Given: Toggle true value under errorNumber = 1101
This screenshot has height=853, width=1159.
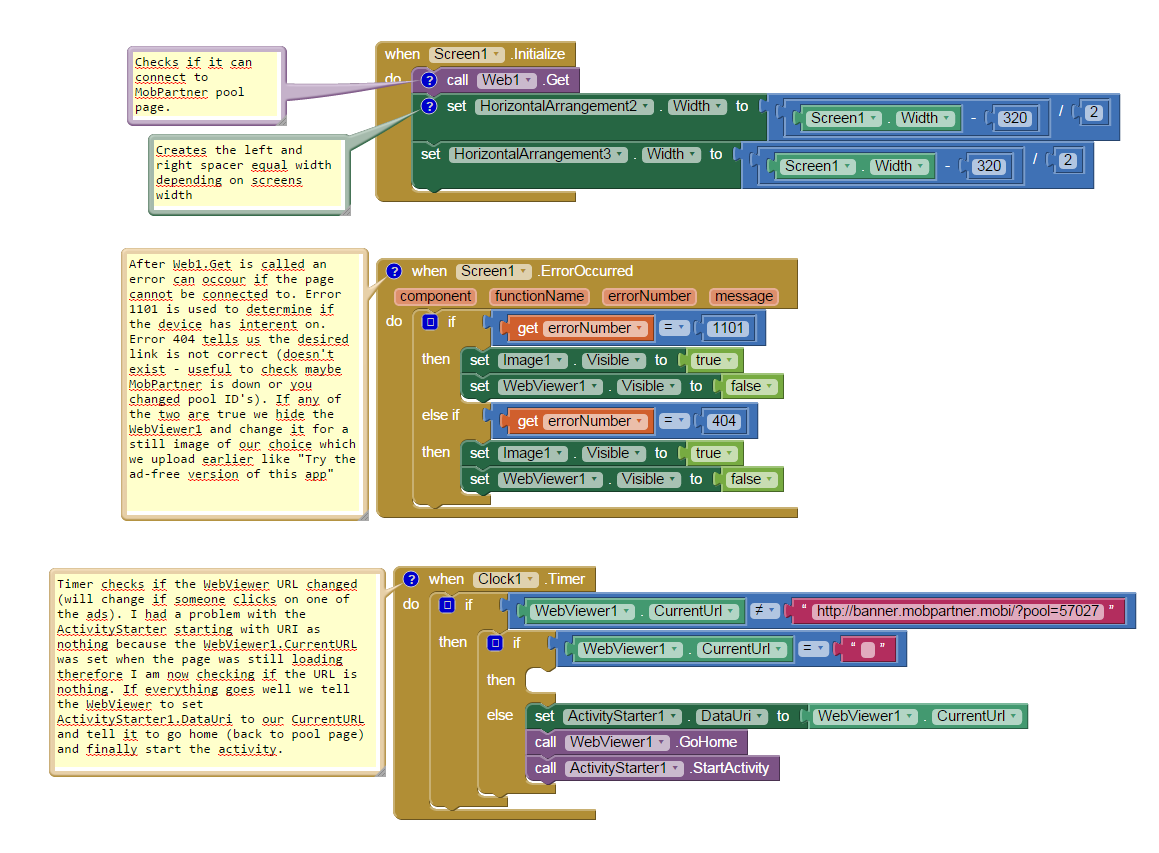Looking at the screenshot, I should (x=714, y=361).
